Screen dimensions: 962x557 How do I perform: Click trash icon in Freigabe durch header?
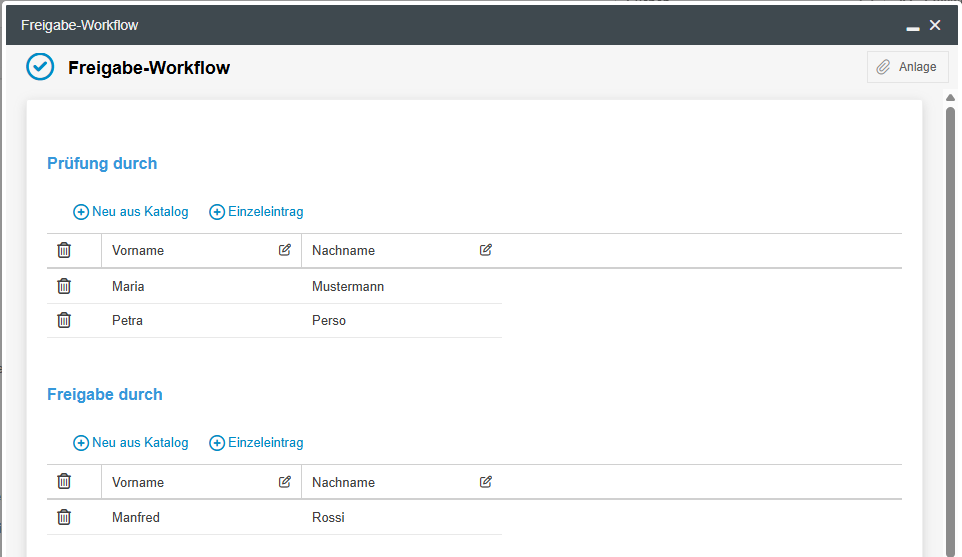point(64,481)
